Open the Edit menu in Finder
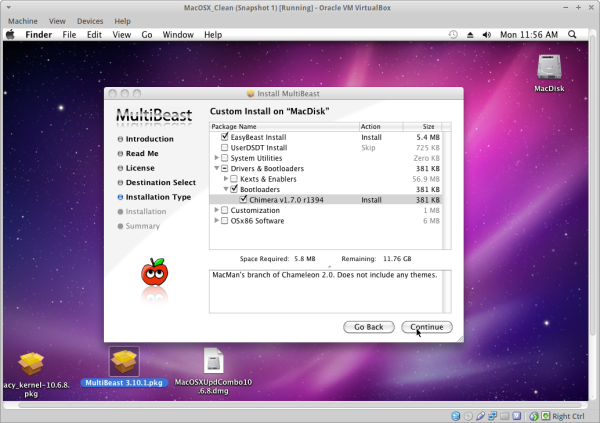Viewport: 600px width, 423px height. point(94,35)
